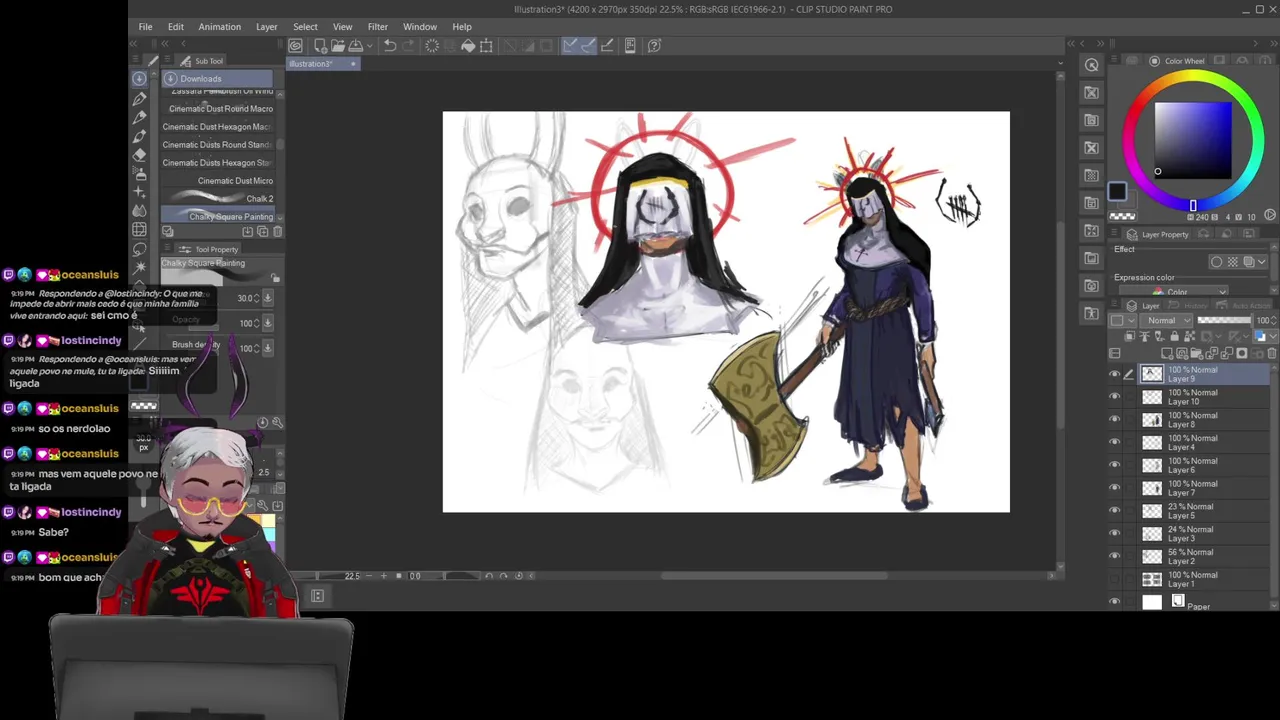Apply border effect in Layer Property

[1216, 262]
